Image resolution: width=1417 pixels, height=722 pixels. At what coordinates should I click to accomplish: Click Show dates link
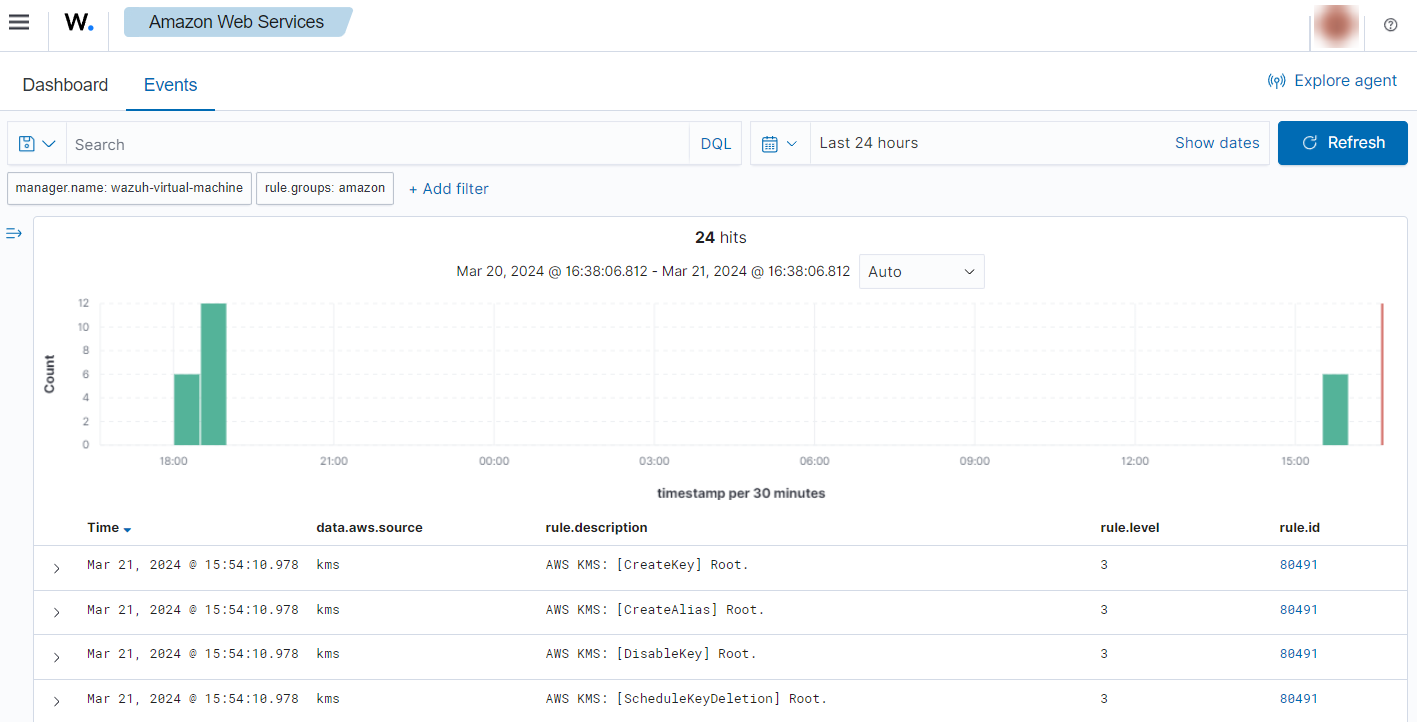point(1216,143)
